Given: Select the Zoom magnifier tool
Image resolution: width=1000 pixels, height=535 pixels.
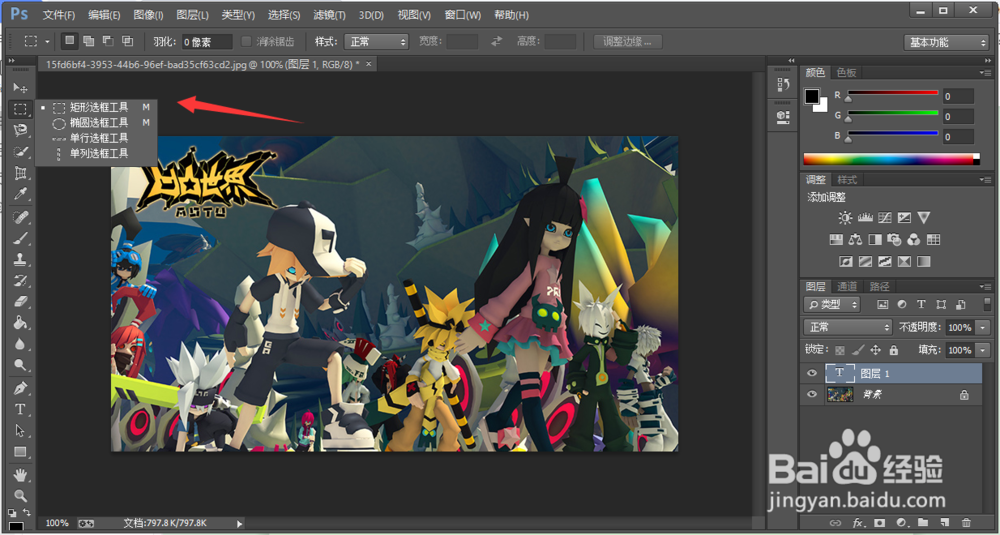Looking at the screenshot, I should click(x=20, y=495).
